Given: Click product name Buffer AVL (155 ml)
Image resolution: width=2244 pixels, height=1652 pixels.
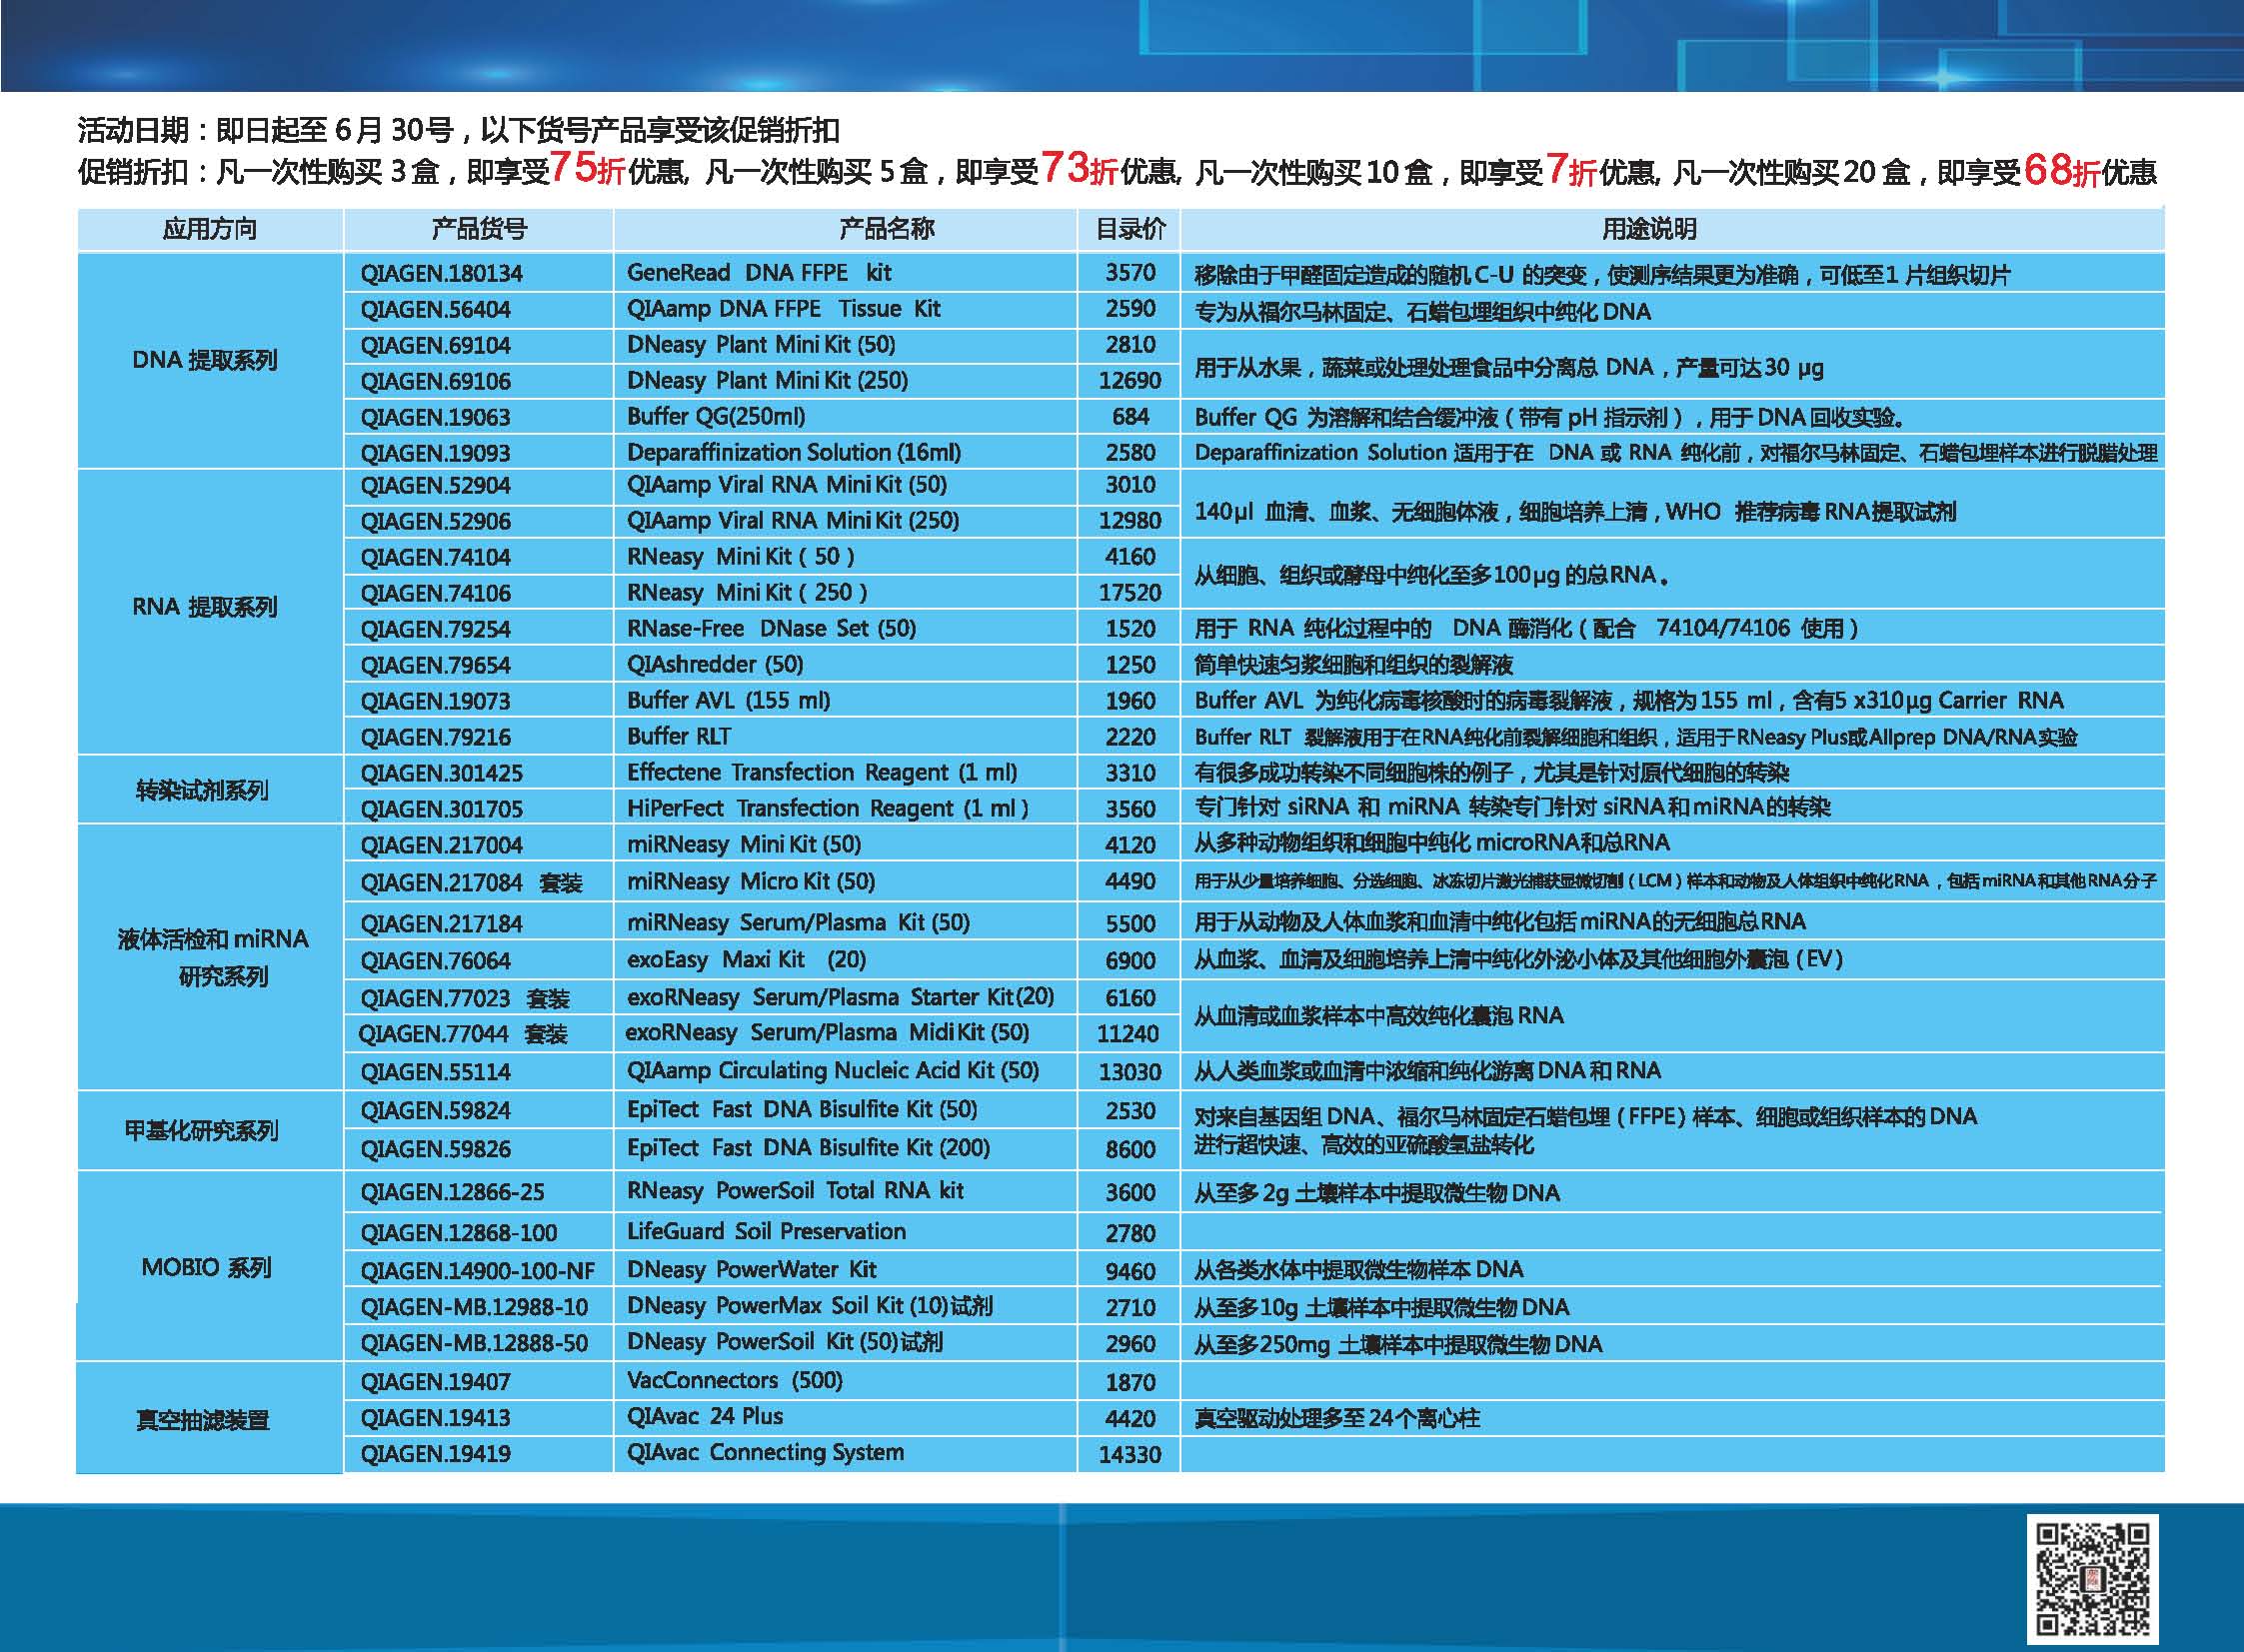Looking at the screenshot, I should point(729,700).
